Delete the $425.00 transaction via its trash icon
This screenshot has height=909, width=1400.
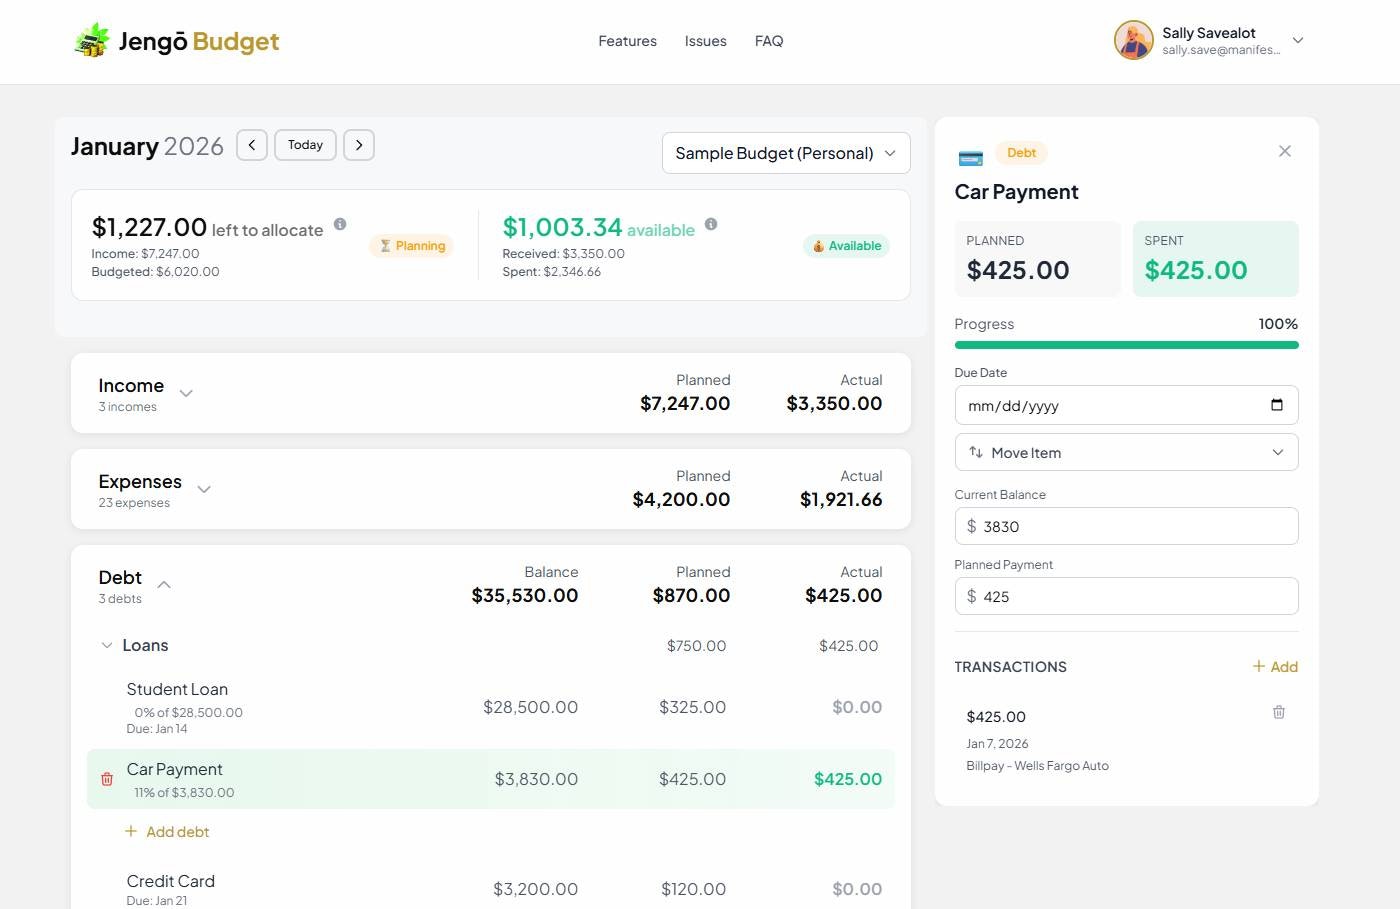coord(1278,712)
